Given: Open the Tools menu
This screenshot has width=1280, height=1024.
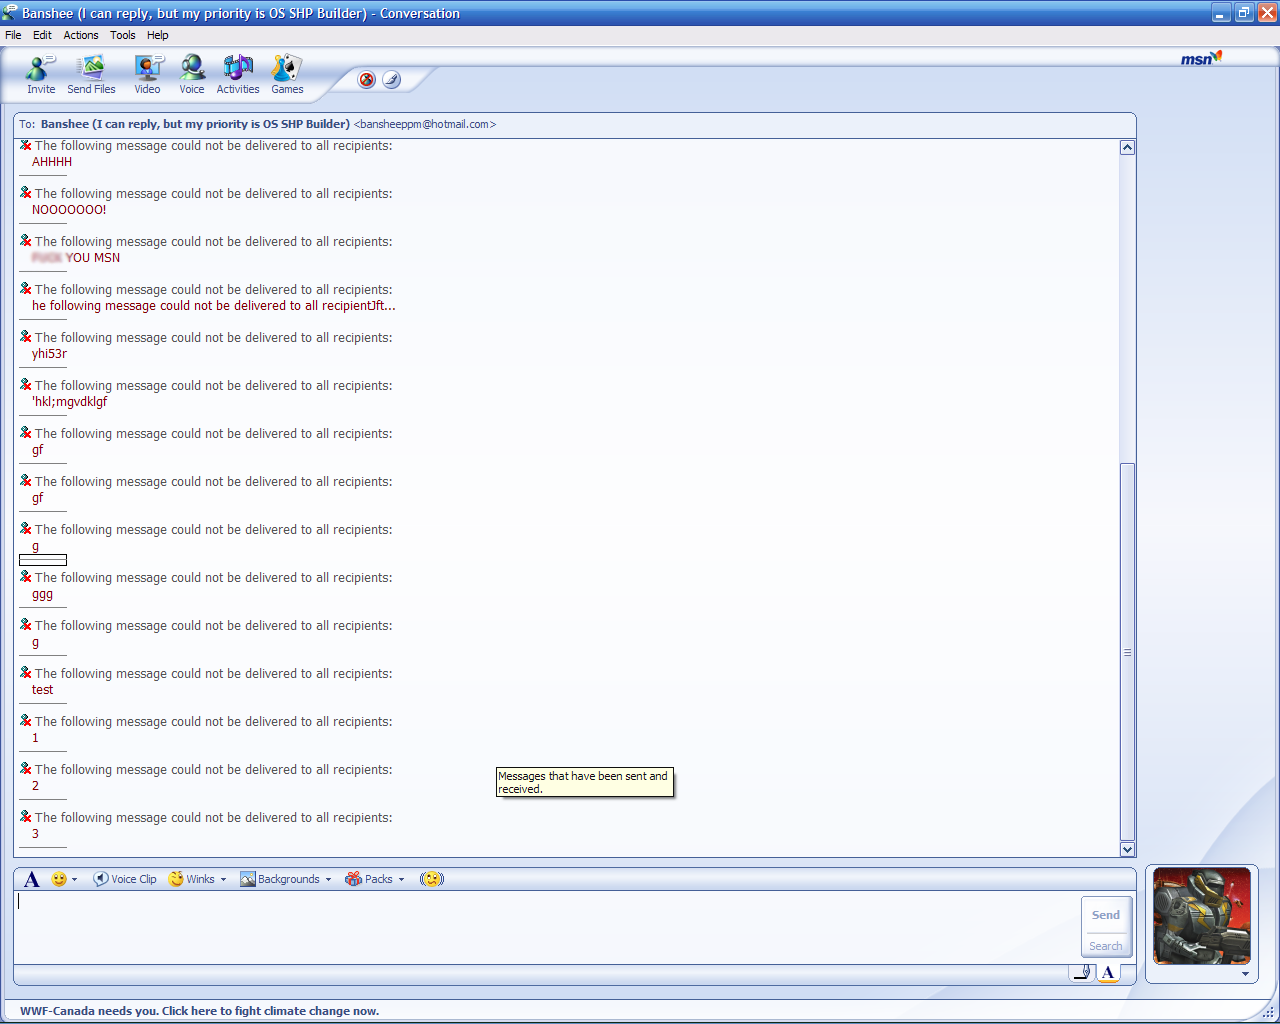Looking at the screenshot, I should click(123, 35).
